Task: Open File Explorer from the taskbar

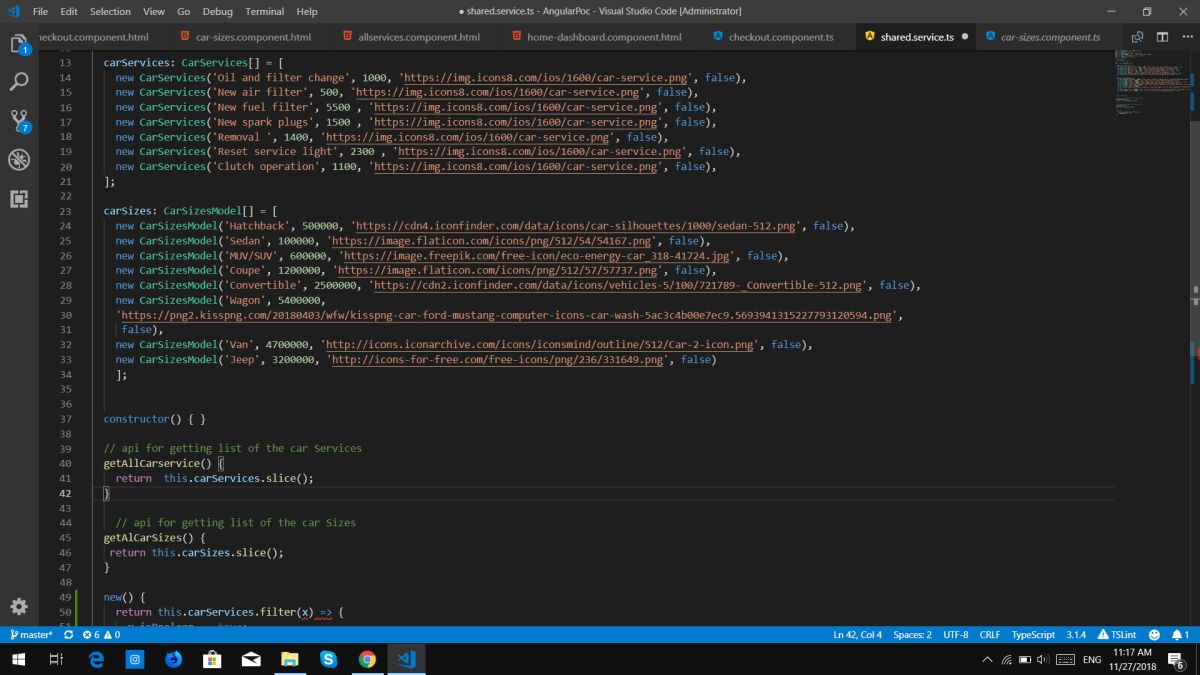Action: (x=290, y=659)
